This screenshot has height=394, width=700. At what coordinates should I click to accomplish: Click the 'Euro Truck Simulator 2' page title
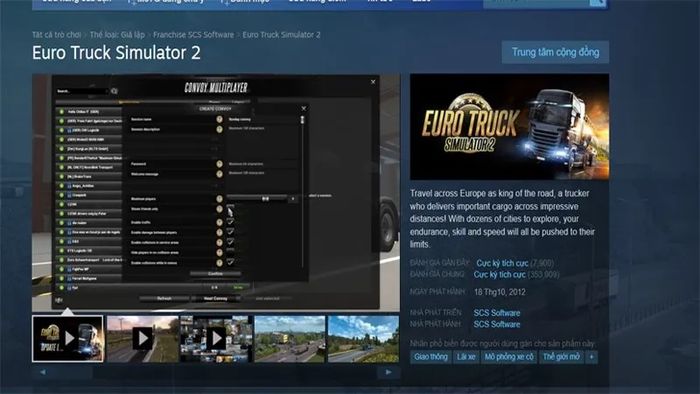coord(117,53)
